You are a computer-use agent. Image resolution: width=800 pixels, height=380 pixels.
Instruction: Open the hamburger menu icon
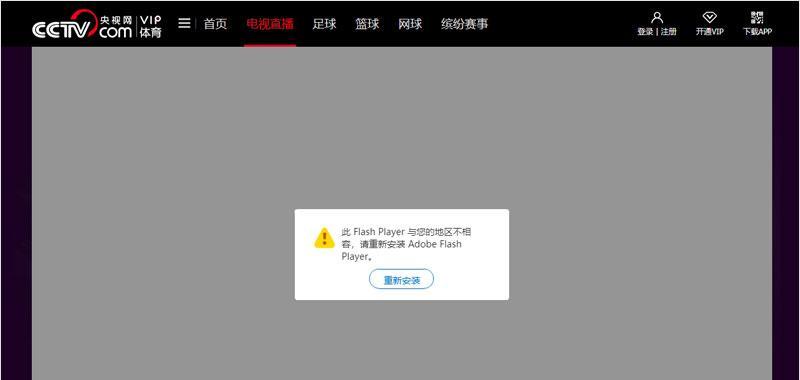(184, 23)
